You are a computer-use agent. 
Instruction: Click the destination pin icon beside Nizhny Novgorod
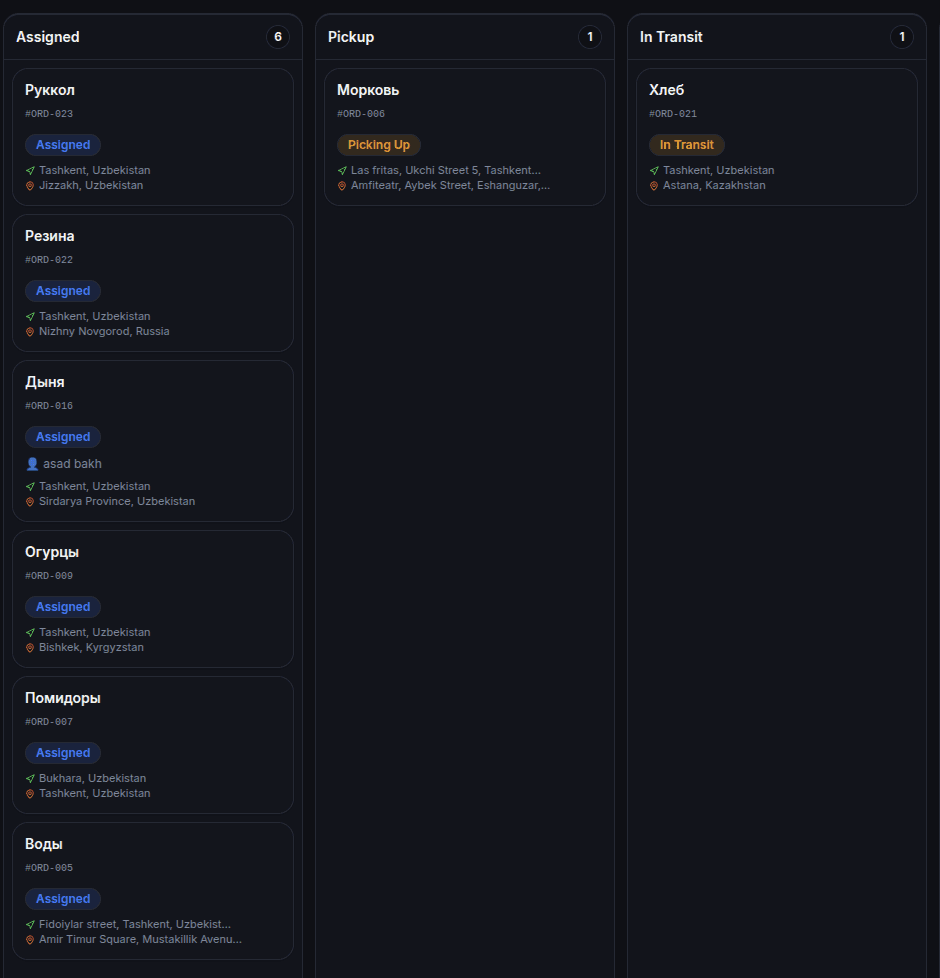30,332
